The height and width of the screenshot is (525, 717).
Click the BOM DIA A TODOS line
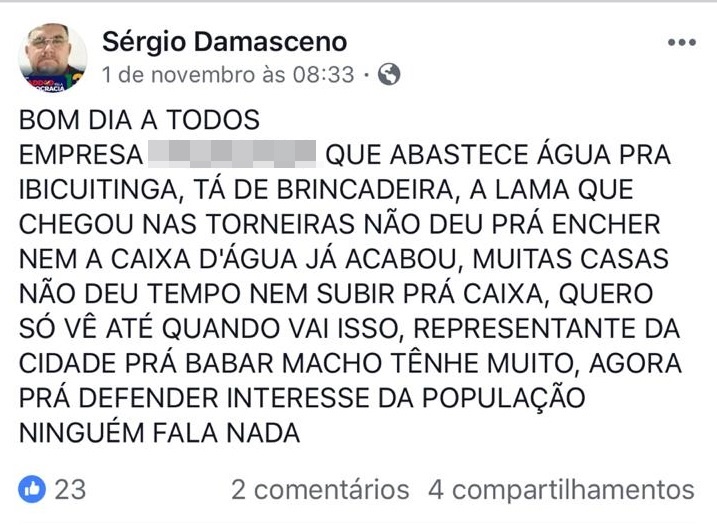pyautogui.click(x=139, y=121)
